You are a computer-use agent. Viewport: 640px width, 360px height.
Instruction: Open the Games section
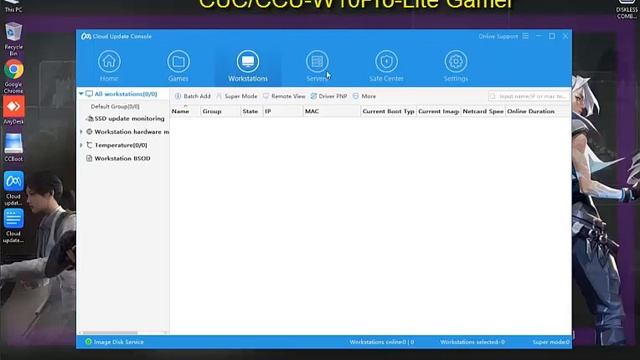[x=178, y=66]
